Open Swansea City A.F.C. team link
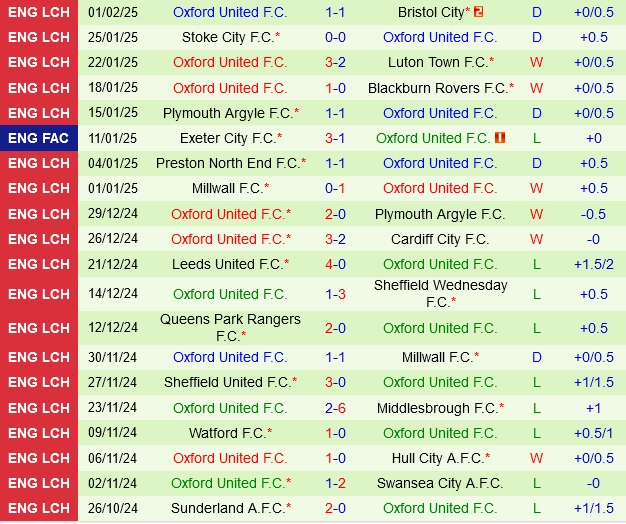This screenshot has width=626, height=524. [x=440, y=483]
